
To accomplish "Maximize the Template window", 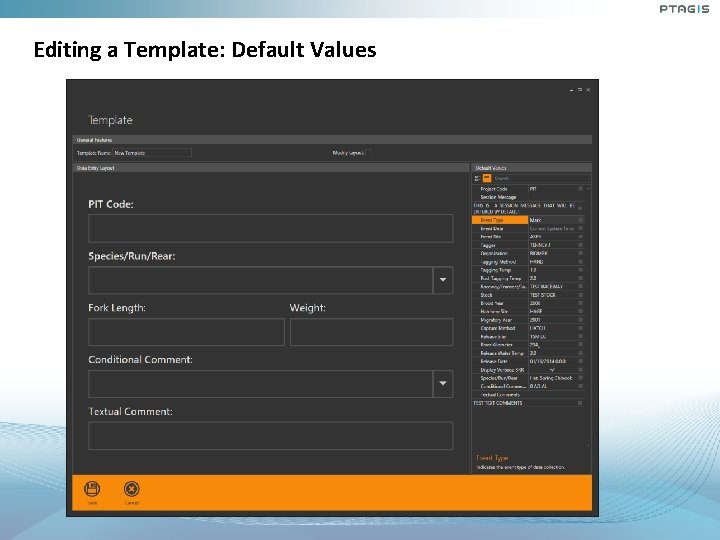I will [580, 90].
